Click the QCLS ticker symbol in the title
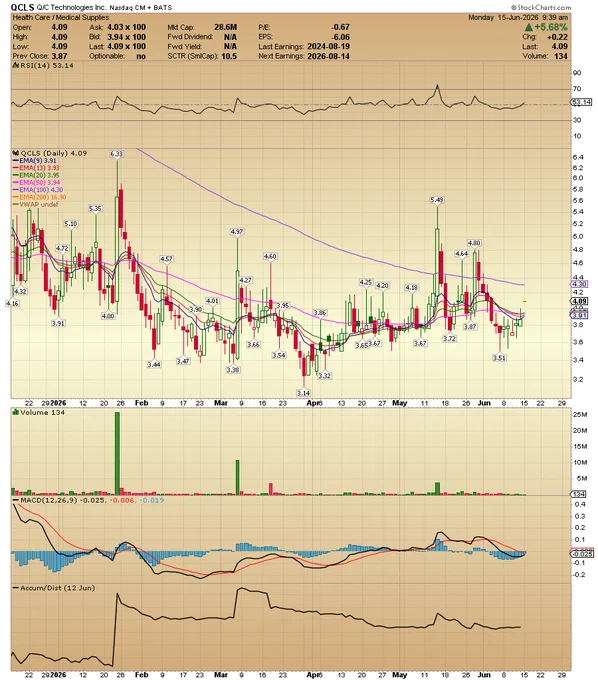 pos(23,7)
